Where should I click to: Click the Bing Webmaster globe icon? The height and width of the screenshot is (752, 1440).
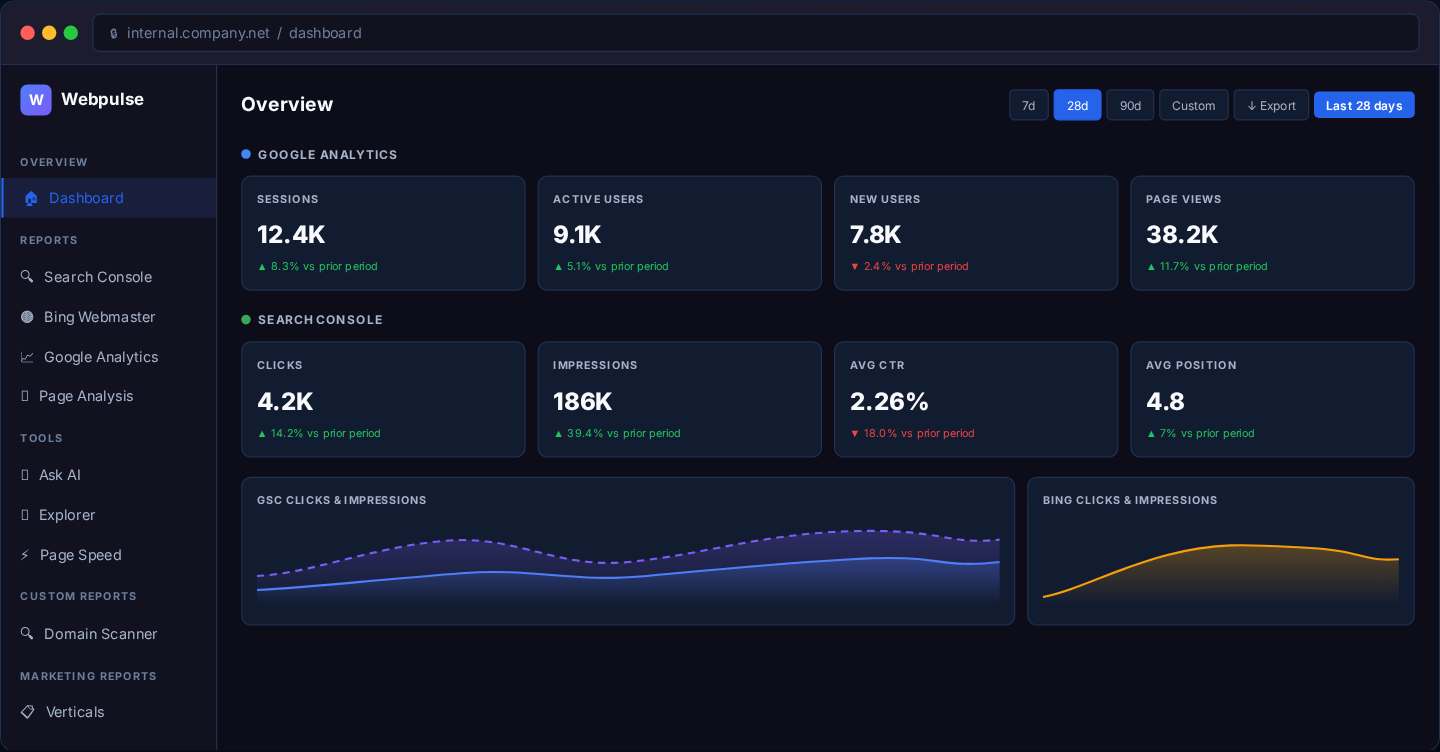click(27, 317)
